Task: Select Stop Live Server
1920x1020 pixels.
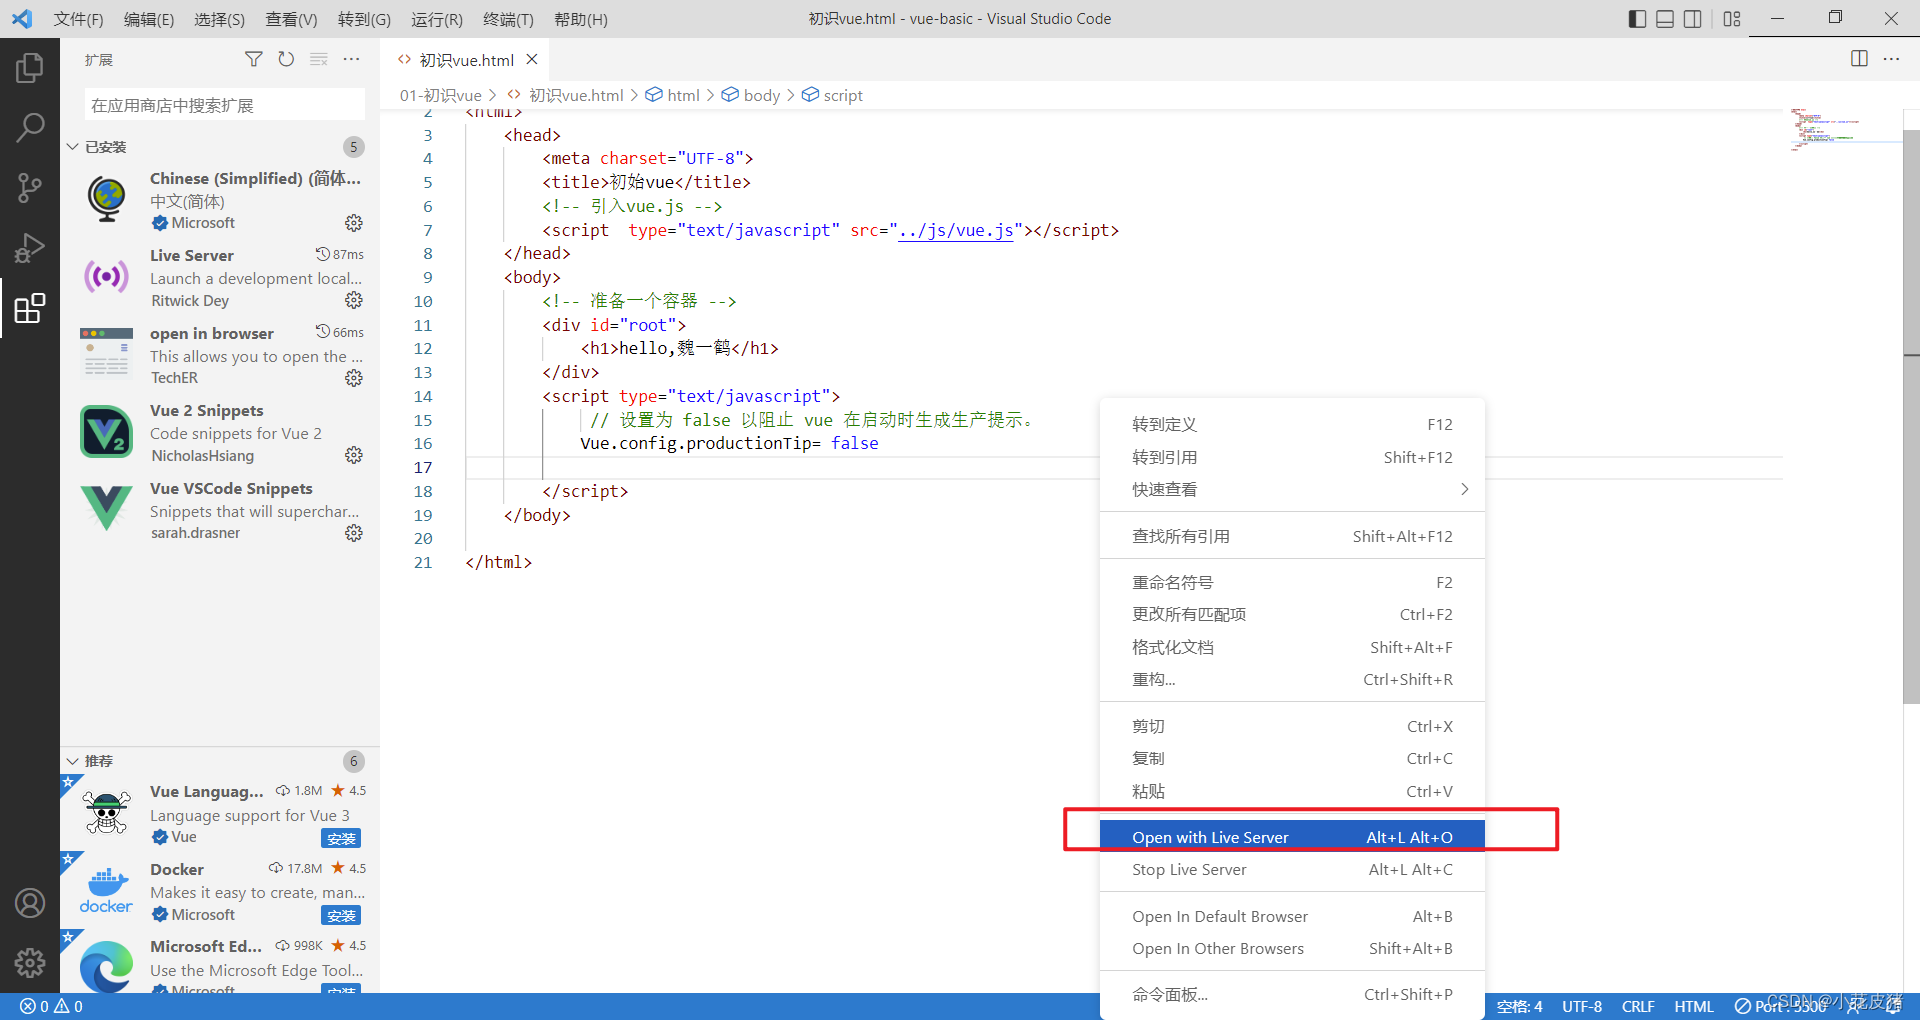Action: [1292, 869]
